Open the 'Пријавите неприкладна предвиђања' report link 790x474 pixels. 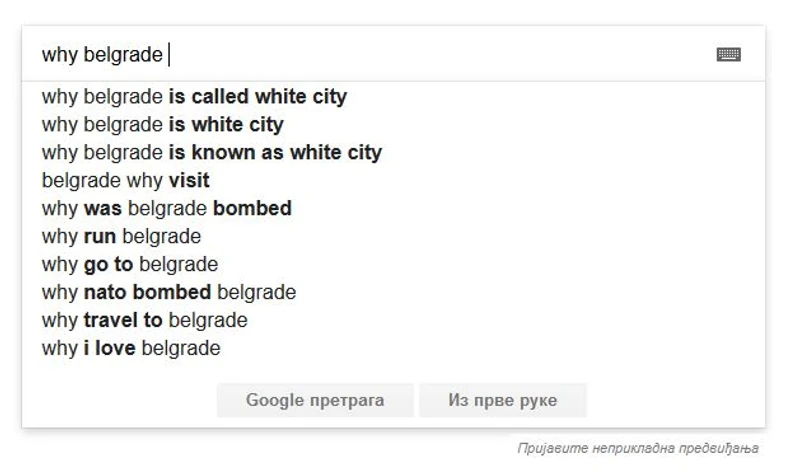click(638, 448)
